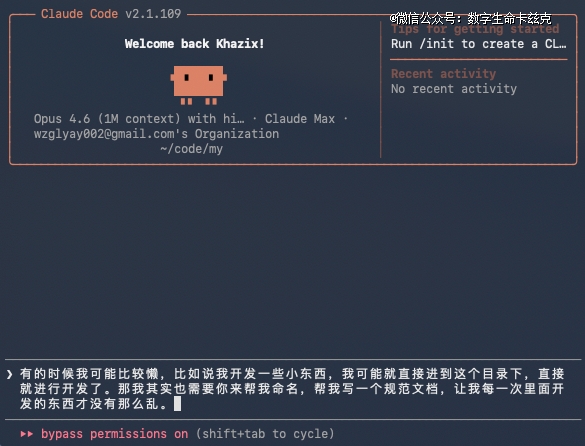The image size is (585, 446).
Task: Click the wzglyay002@gmail.com's Organization text
Action: coord(156,134)
